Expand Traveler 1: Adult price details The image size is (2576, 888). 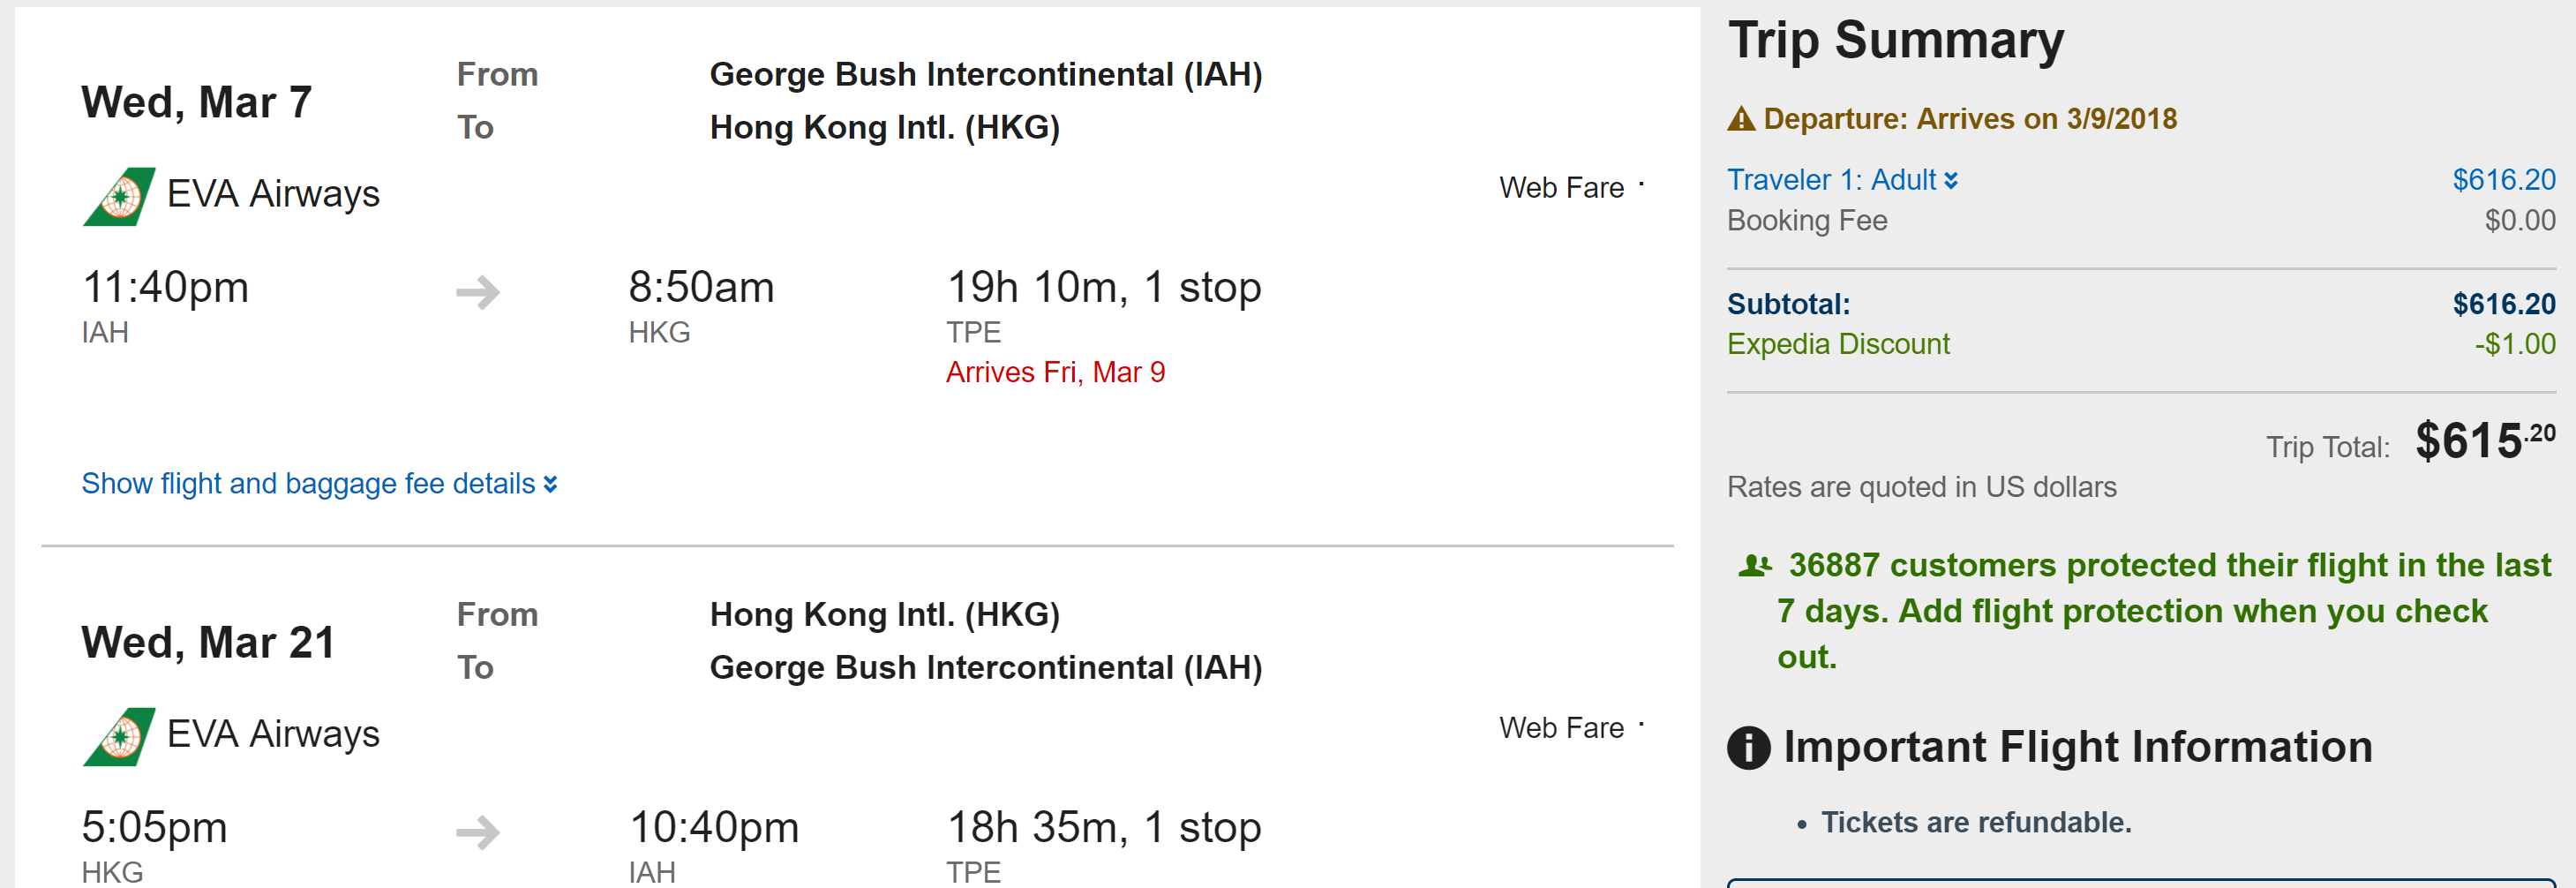(x=1842, y=180)
